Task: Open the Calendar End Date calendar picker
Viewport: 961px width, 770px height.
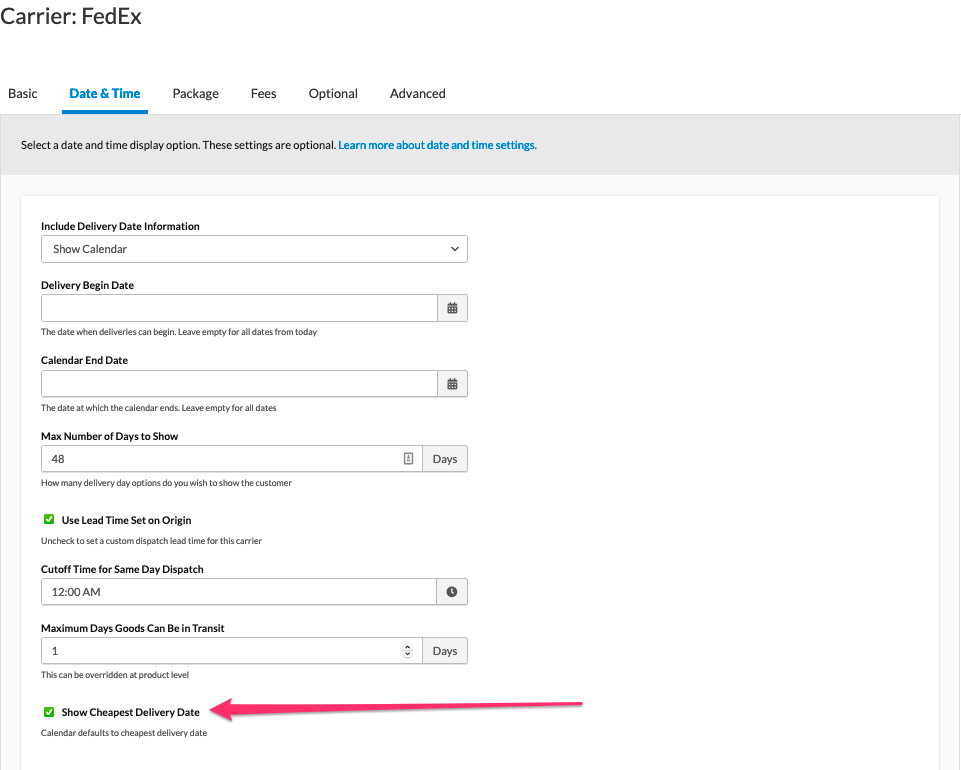Action: coord(452,383)
